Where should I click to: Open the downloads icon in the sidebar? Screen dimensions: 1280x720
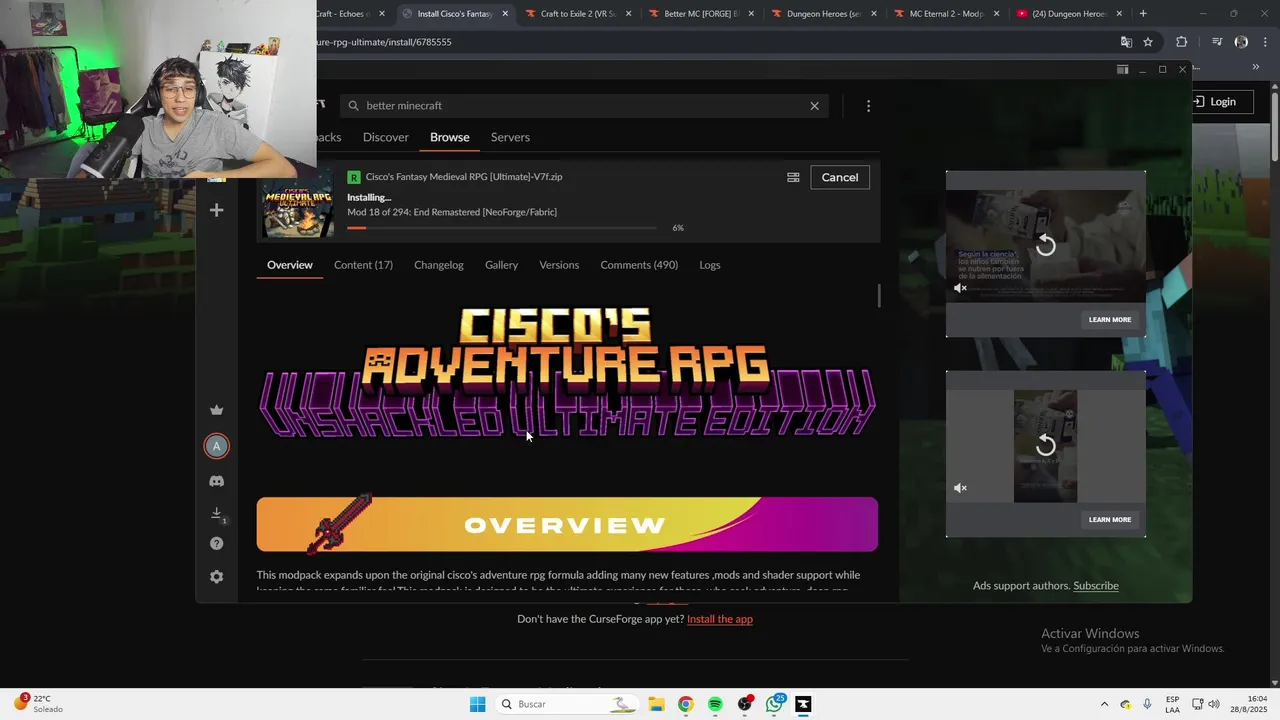[216, 513]
